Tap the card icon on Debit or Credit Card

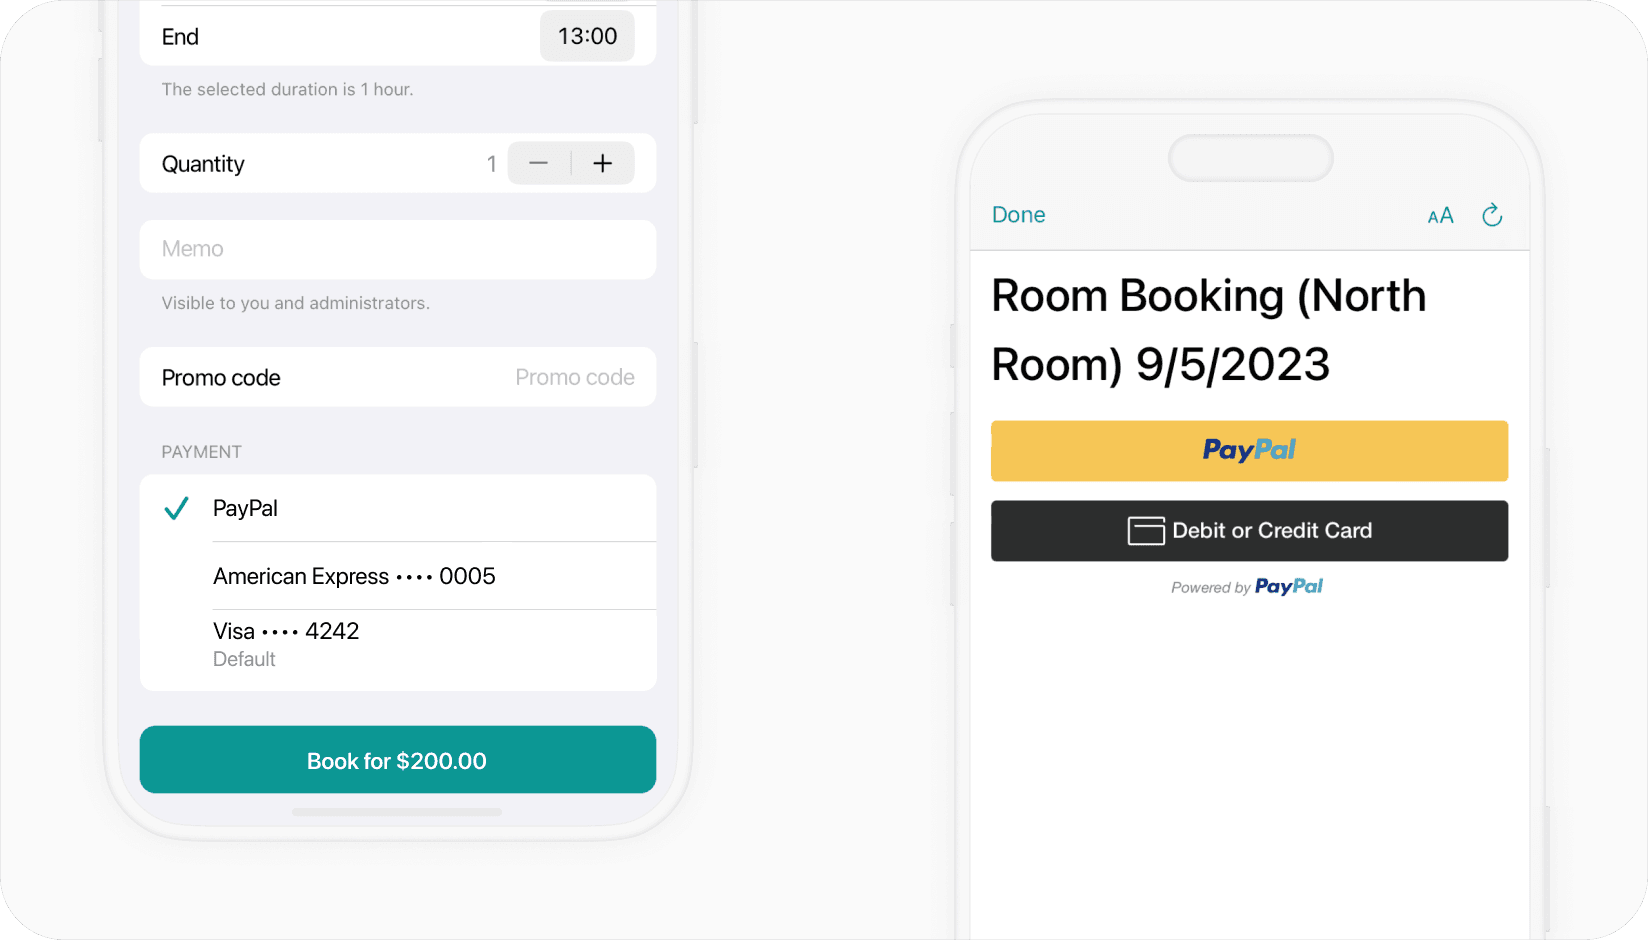pos(1146,531)
